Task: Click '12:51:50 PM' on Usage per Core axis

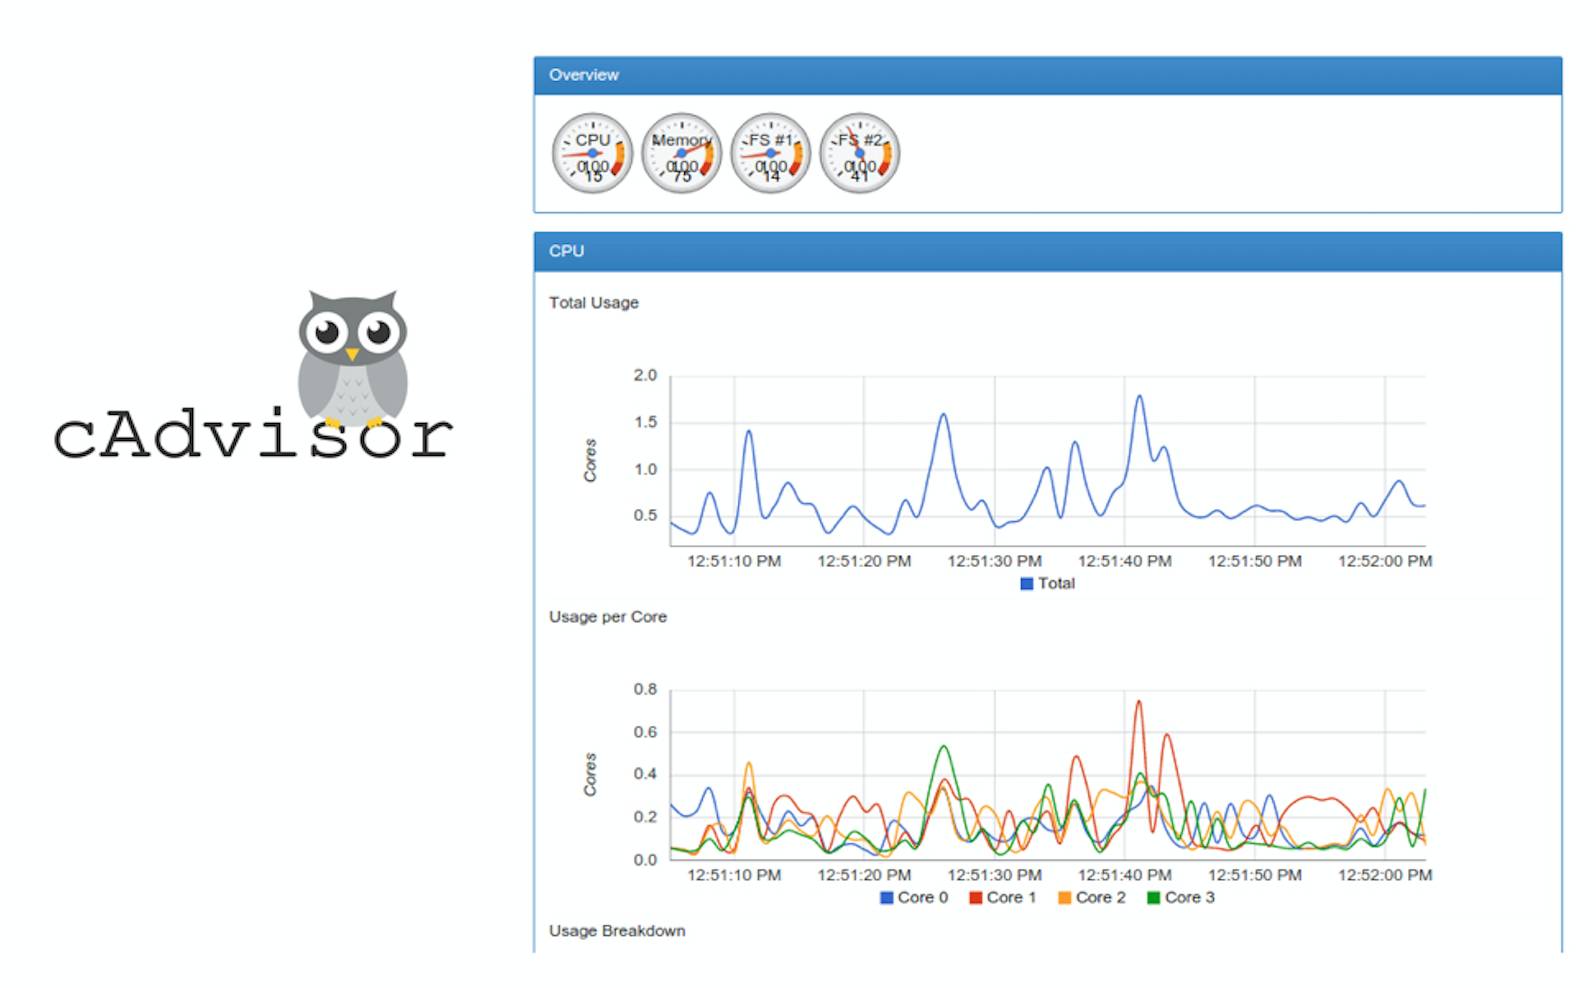Action: [x=1254, y=875]
